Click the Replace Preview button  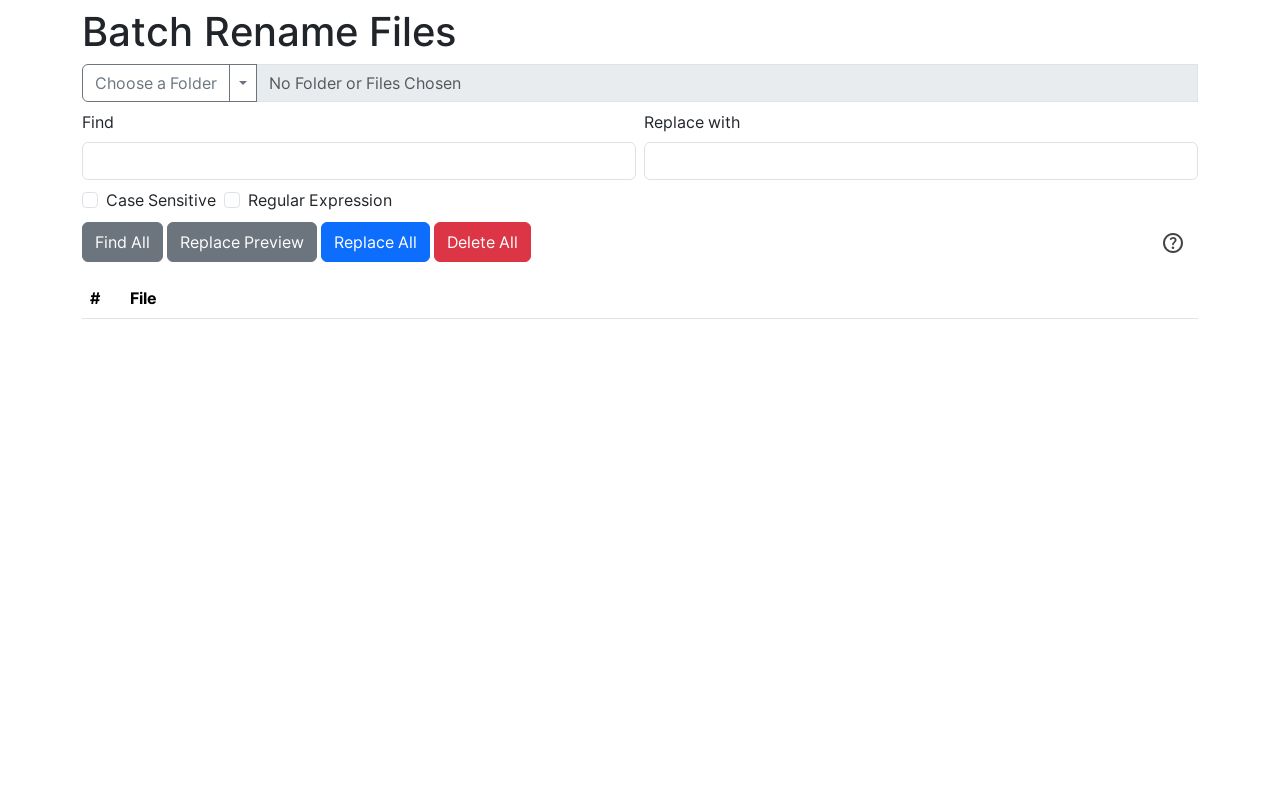click(x=242, y=242)
